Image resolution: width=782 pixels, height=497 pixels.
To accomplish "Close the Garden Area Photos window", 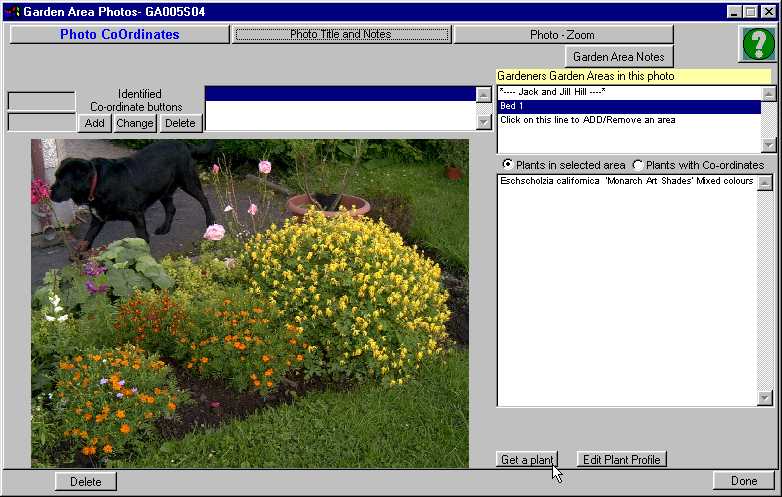I will pos(769,11).
